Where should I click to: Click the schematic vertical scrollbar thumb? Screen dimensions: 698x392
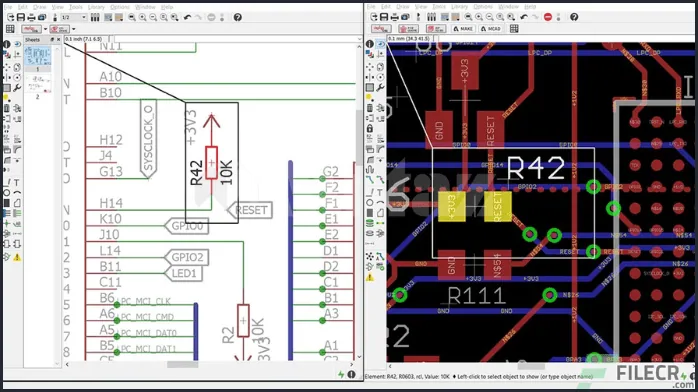(359, 137)
